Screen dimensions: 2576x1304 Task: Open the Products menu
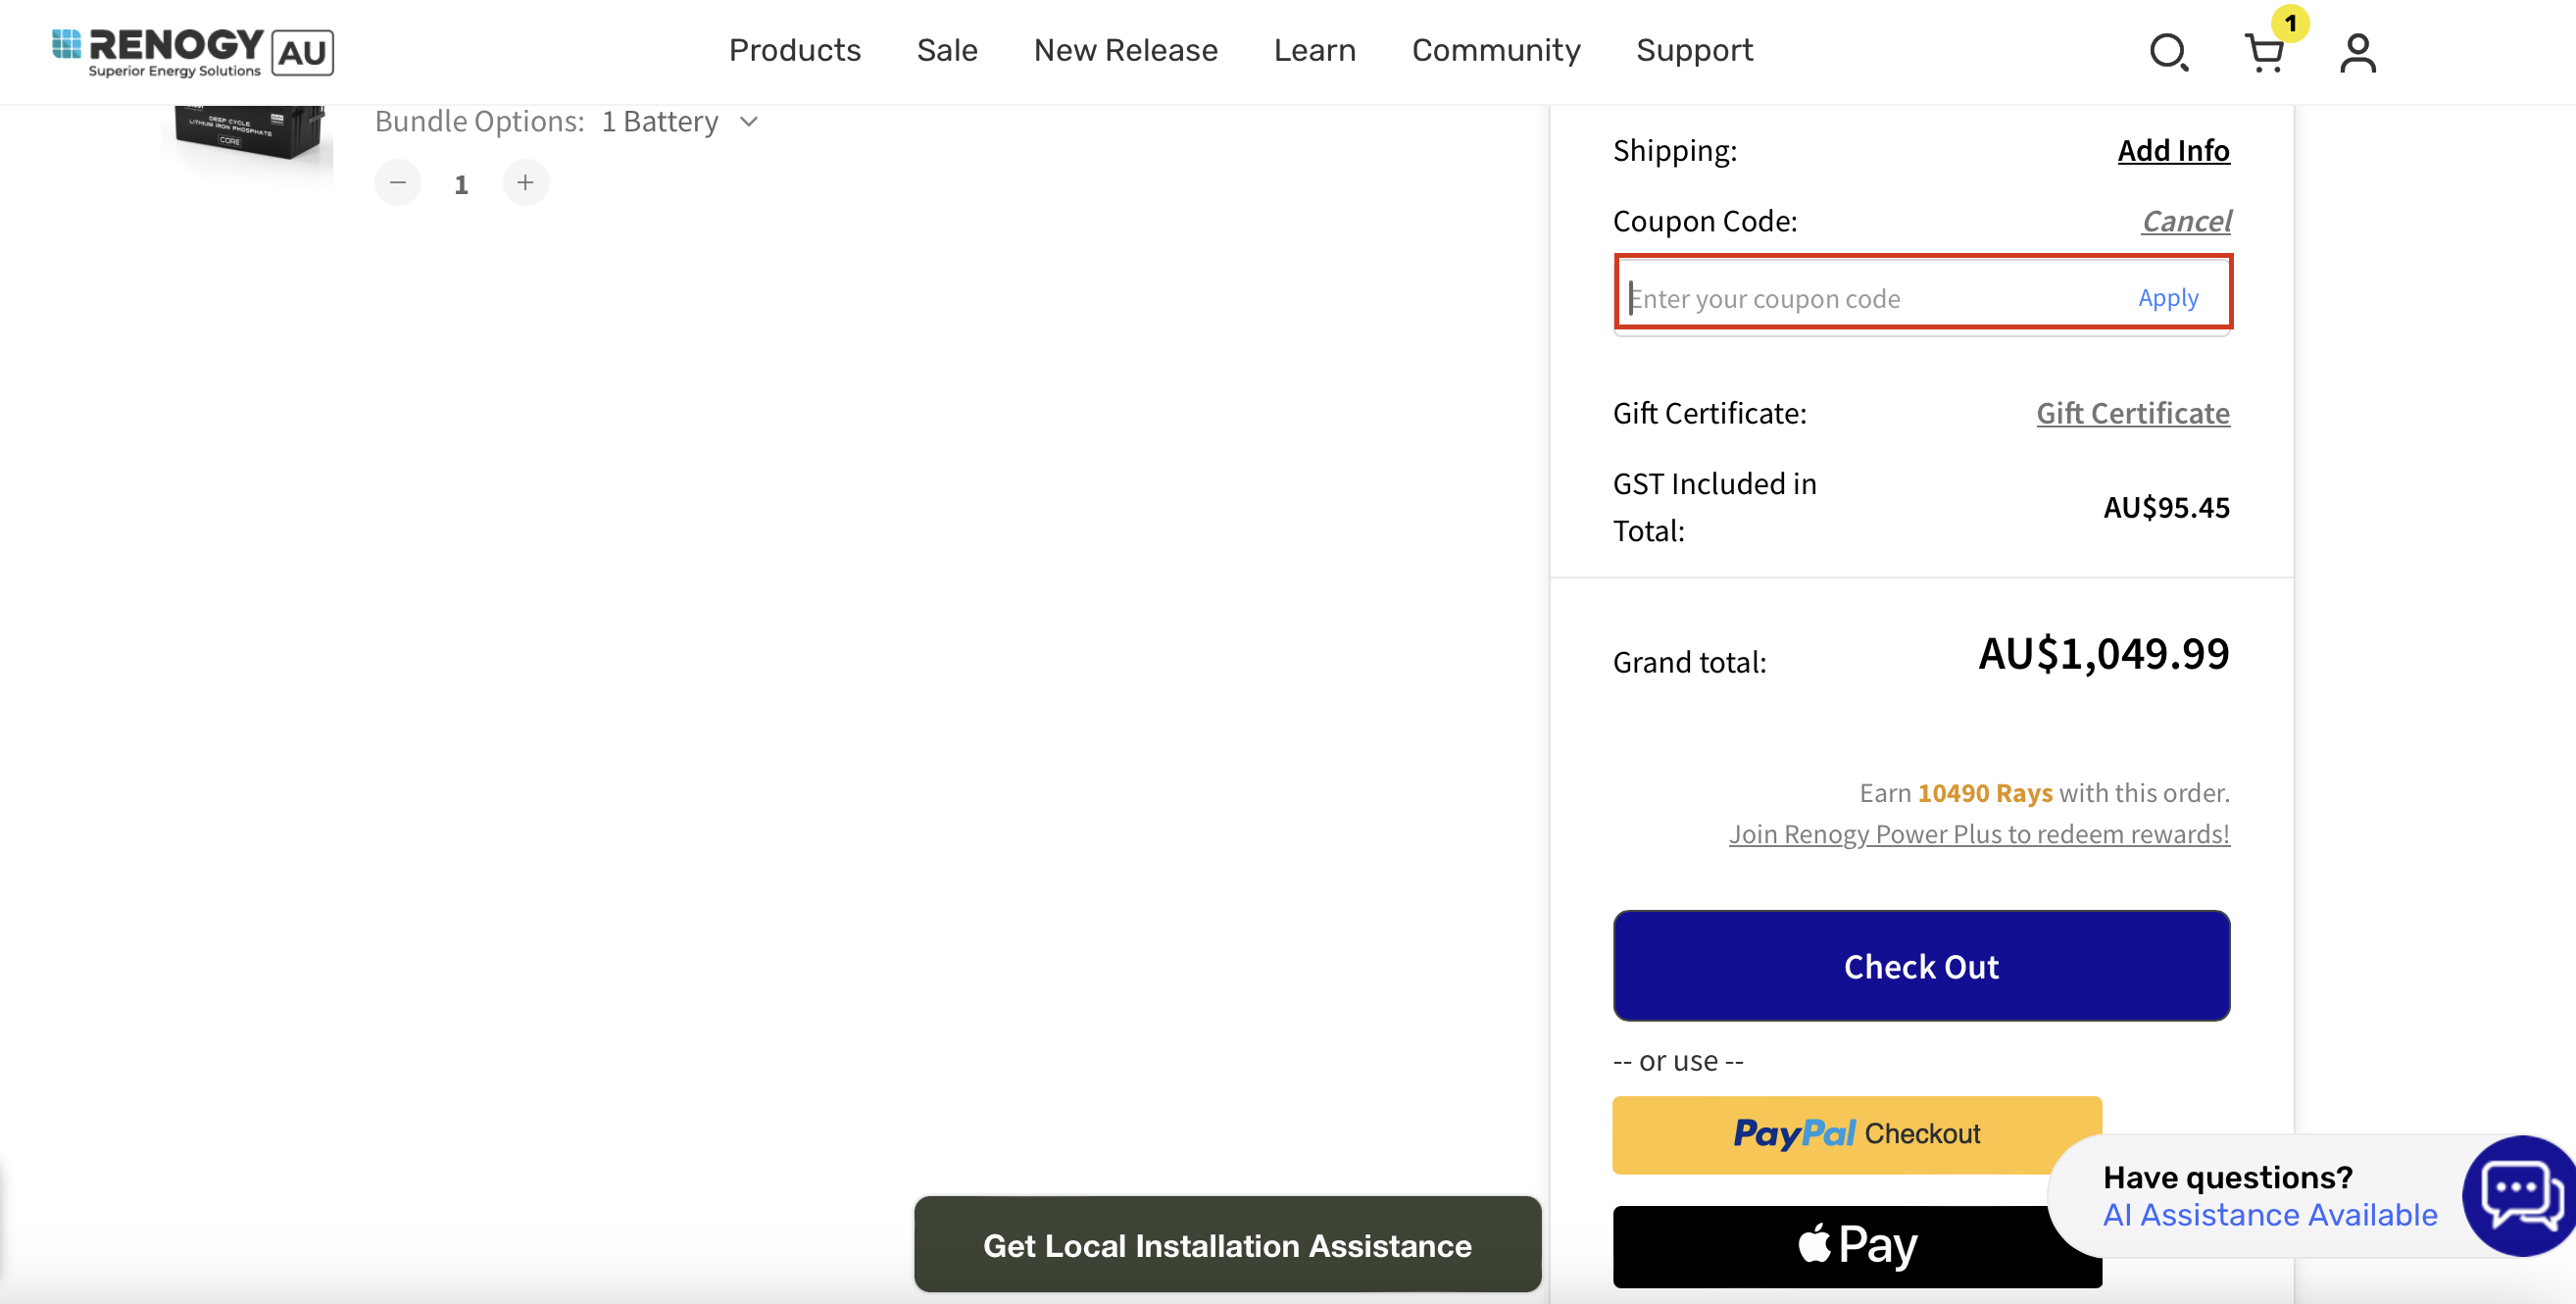point(795,50)
